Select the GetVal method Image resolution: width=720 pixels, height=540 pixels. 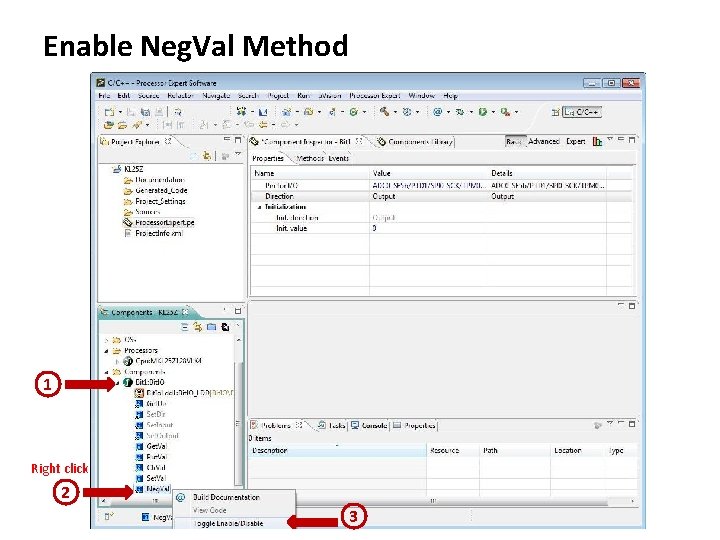(x=157, y=446)
